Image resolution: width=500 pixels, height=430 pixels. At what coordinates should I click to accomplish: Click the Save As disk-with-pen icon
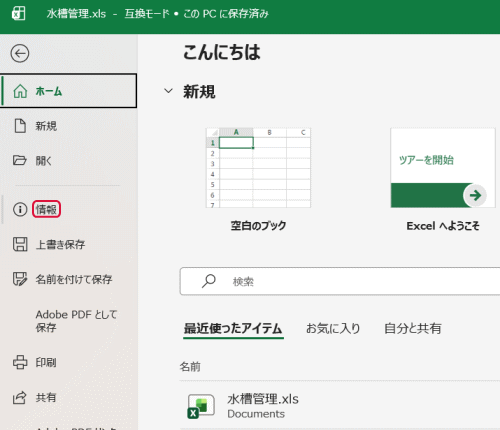20,279
